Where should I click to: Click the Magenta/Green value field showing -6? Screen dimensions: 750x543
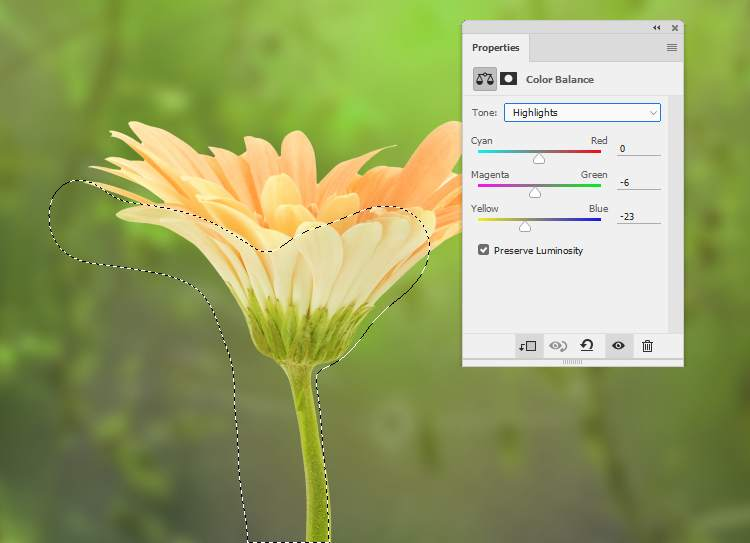639,183
